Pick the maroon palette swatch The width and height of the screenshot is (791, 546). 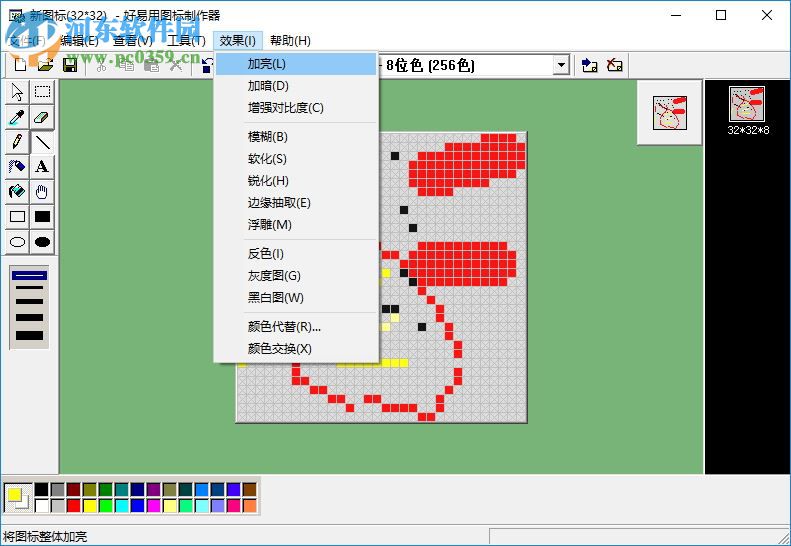click(x=74, y=489)
